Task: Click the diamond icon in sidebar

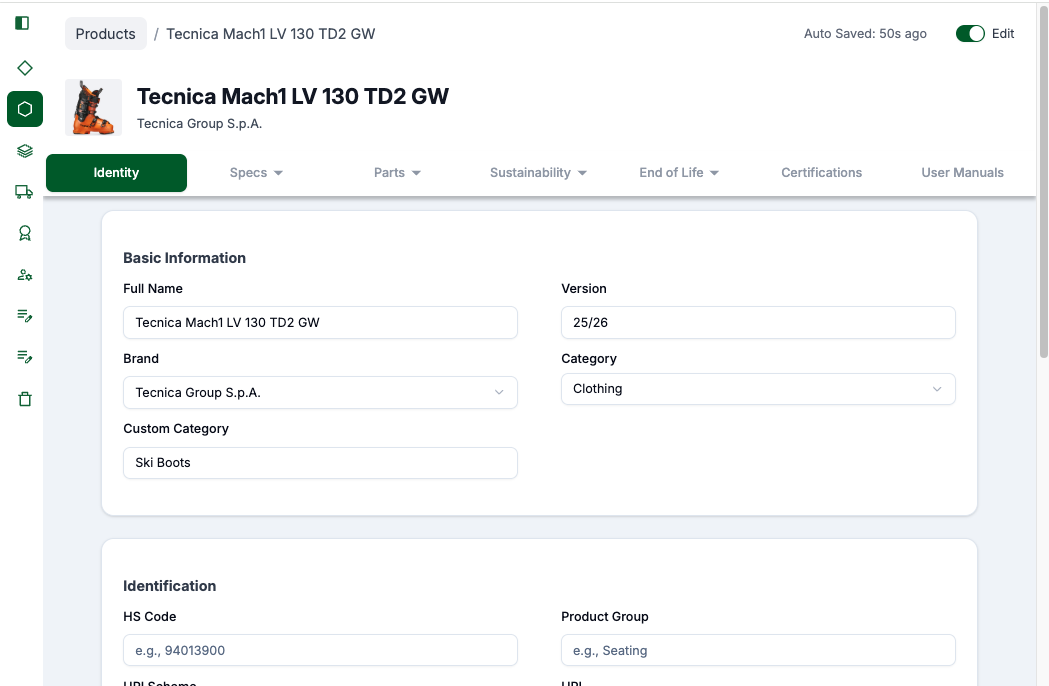Action: [x=25, y=68]
